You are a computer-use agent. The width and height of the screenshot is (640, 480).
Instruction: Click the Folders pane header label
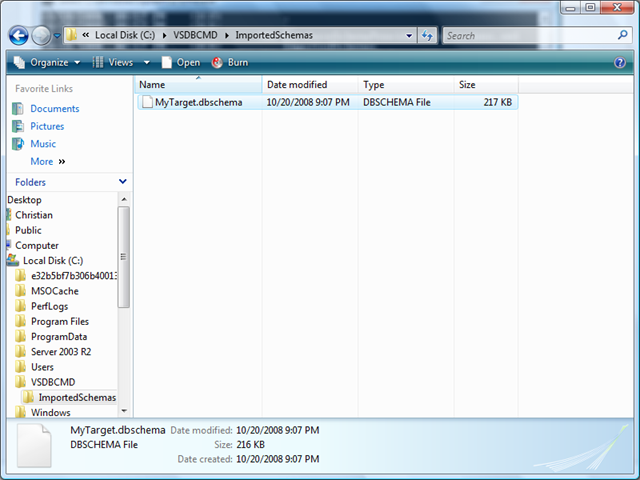[x=30, y=182]
